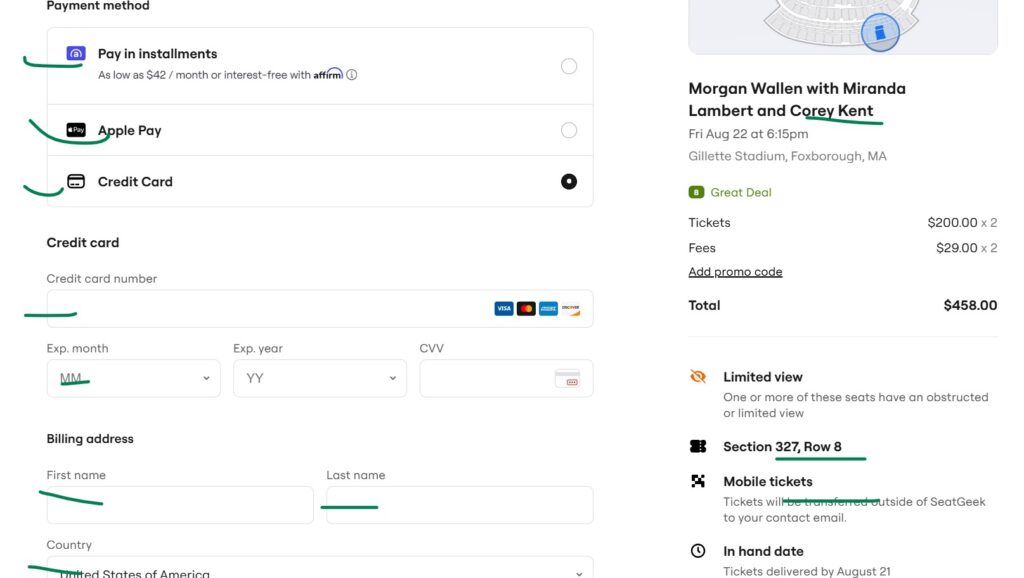Click the Total $458.00 amount
The height and width of the screenshot is (578, 1024).
970,305
